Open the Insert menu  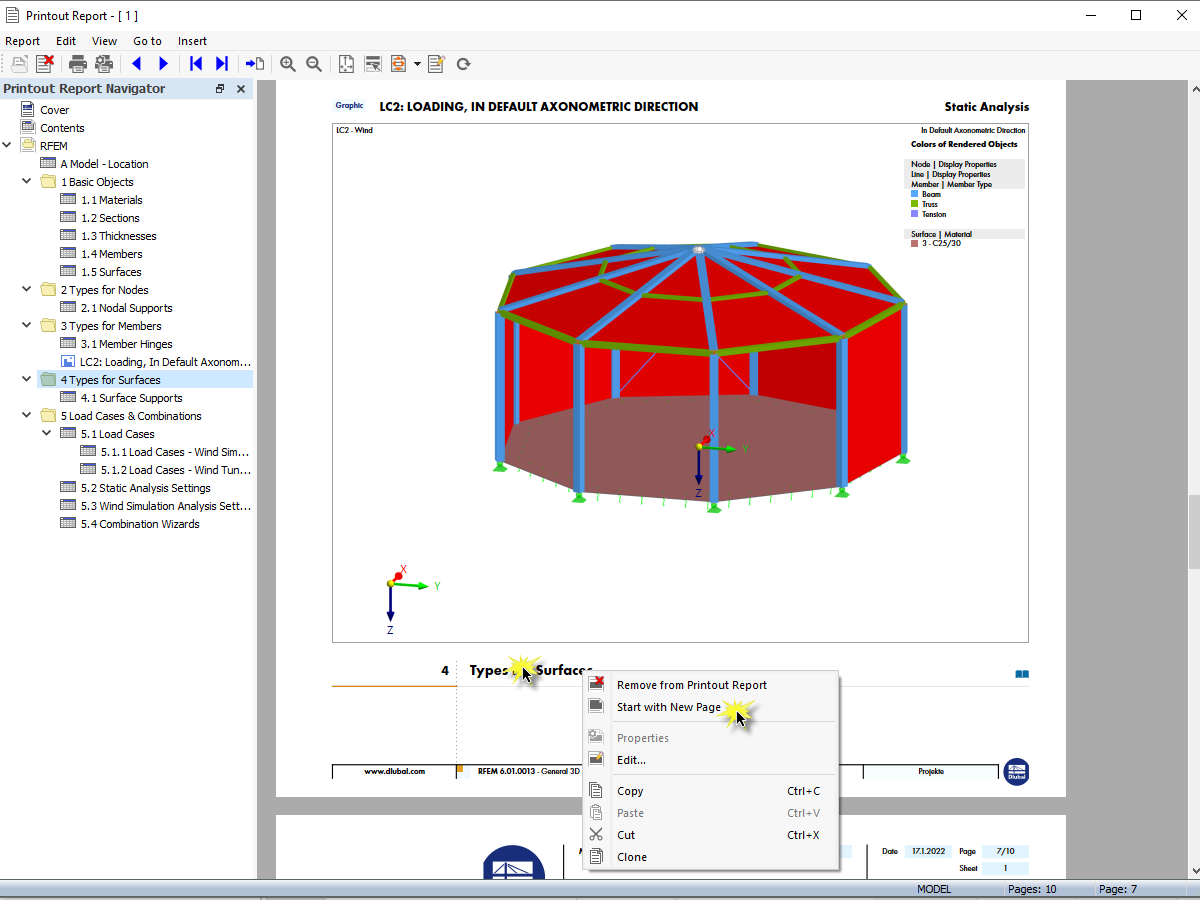(x=192, y=41)
